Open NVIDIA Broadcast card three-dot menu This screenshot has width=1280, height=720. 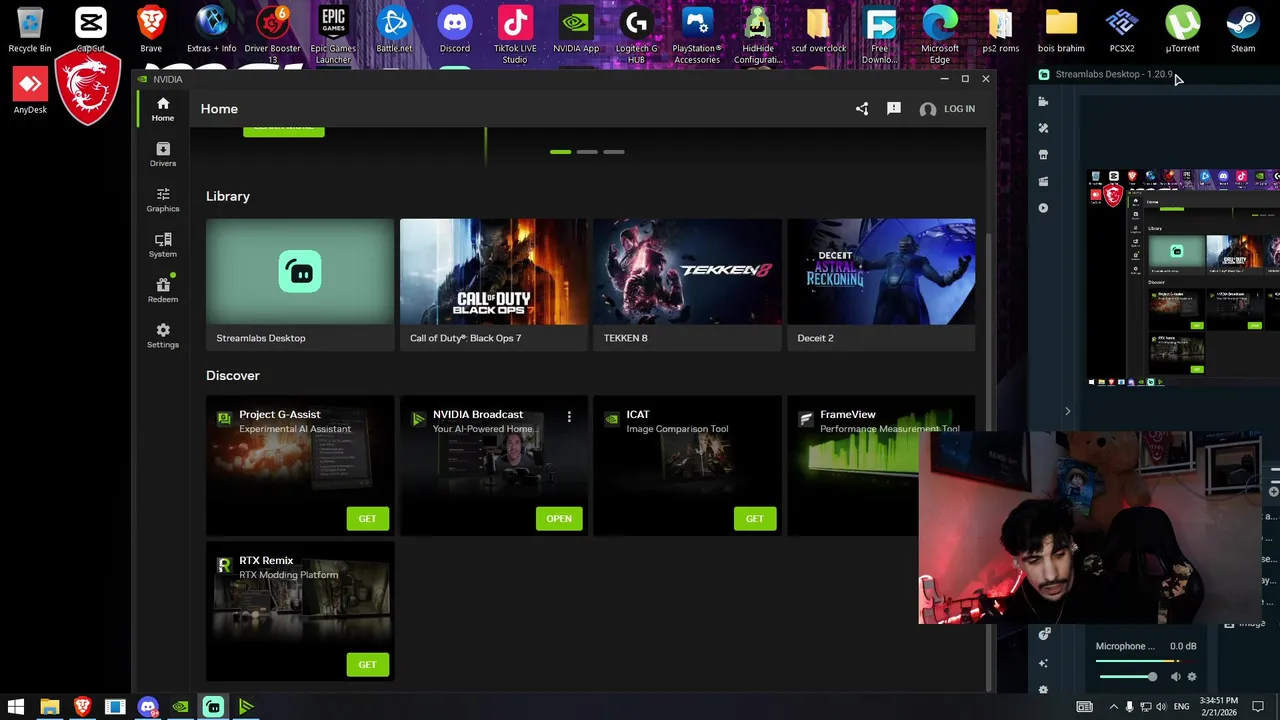(x=569, y=416)
